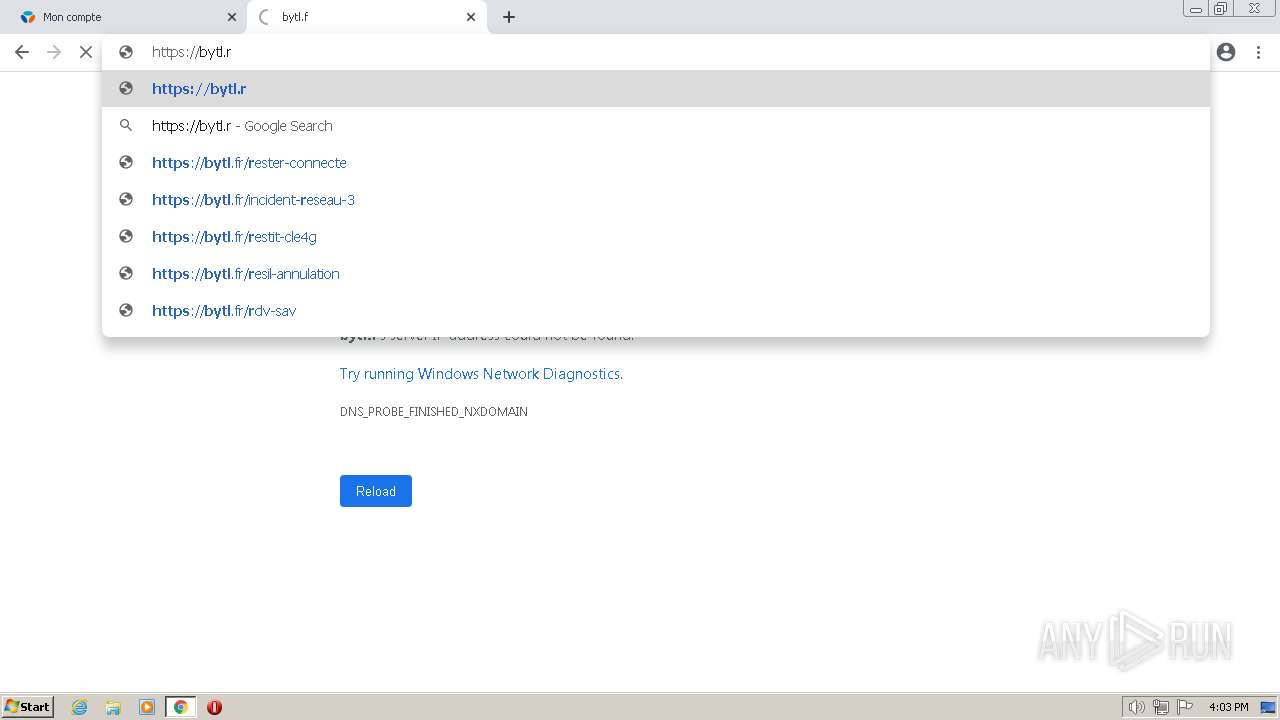Click 'Try running Windows Network Diagnostics' link
Image resolution: width=1280 pixels, height=720 pixels.
pos(480,374)
